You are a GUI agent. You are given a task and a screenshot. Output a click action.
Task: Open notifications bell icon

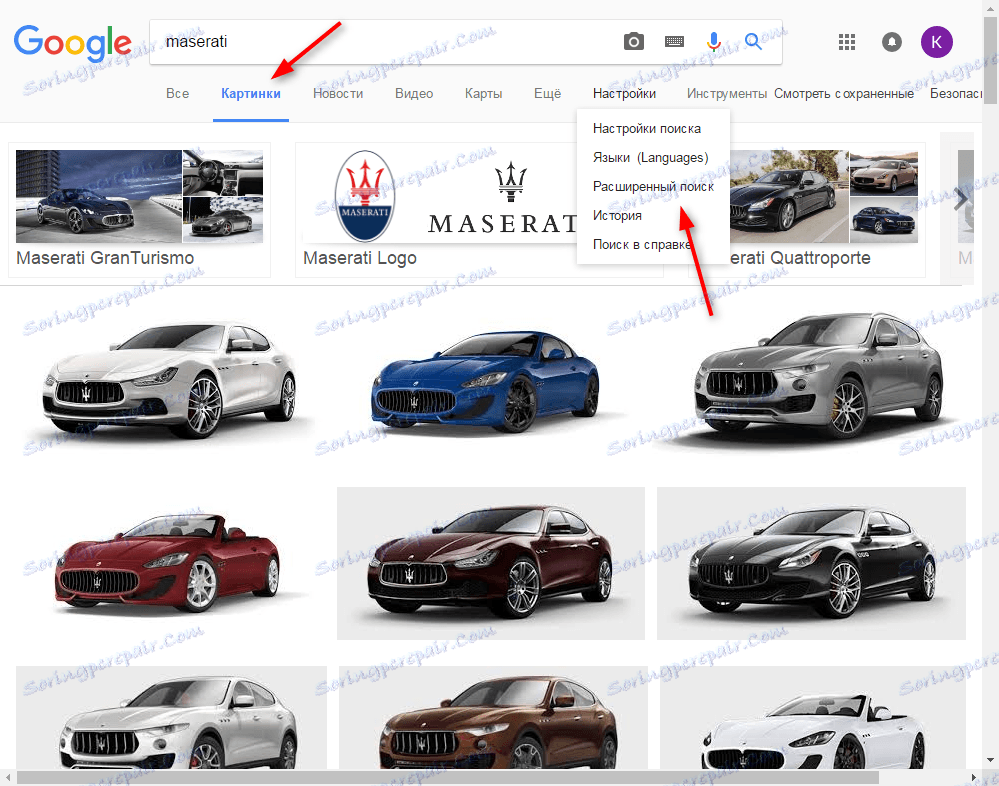tap(891, 42)
